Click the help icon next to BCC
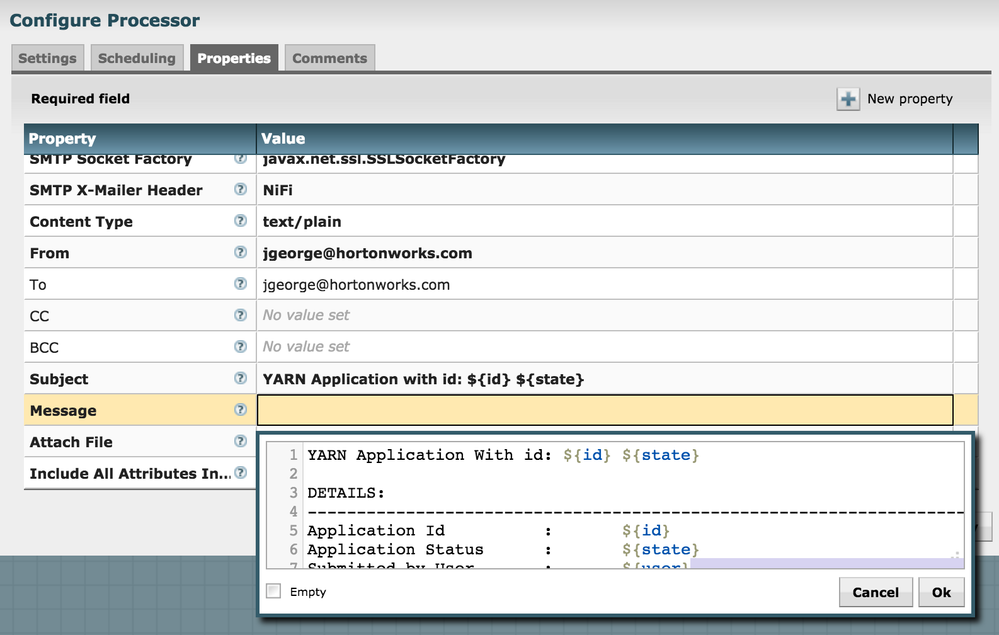Viewport: 999px width, 635px height. (240, 347)
